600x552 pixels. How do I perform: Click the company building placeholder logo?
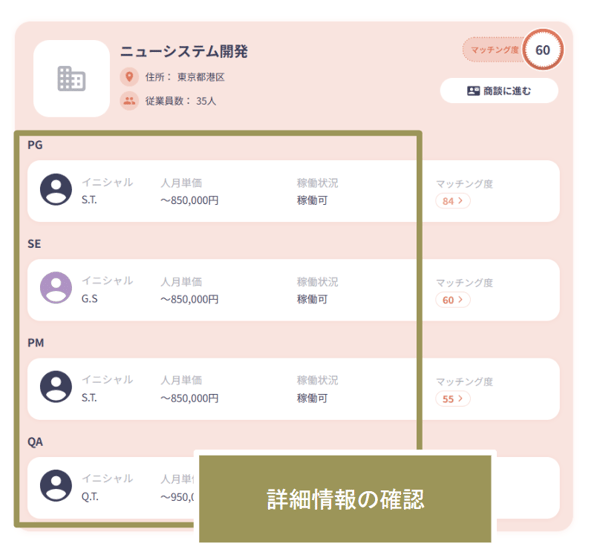pos(72,78)
